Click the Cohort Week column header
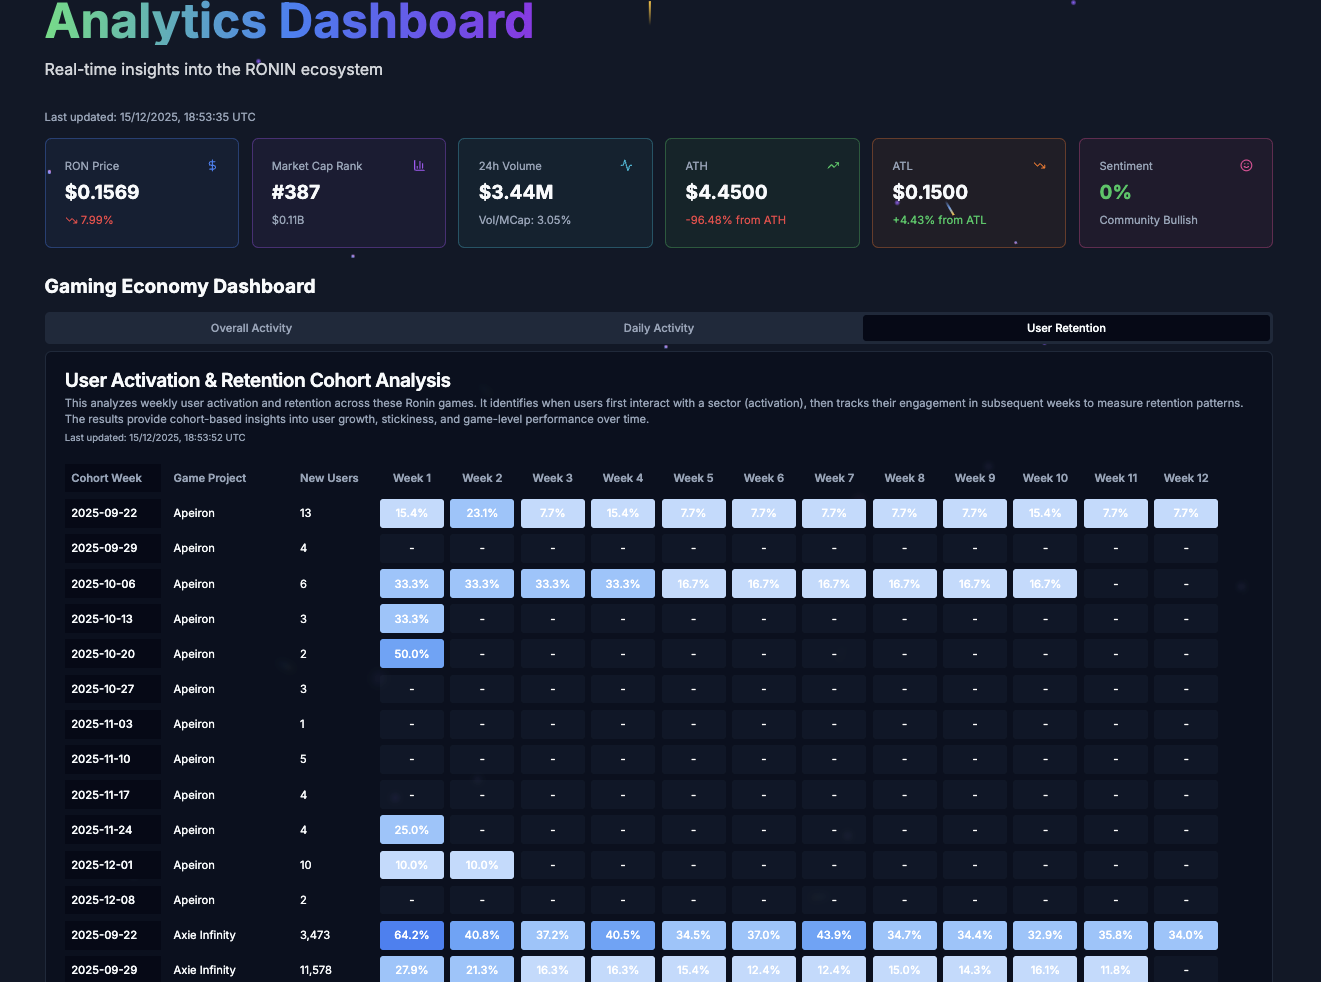Viewport: 1321px width, 982px height. 107,478
